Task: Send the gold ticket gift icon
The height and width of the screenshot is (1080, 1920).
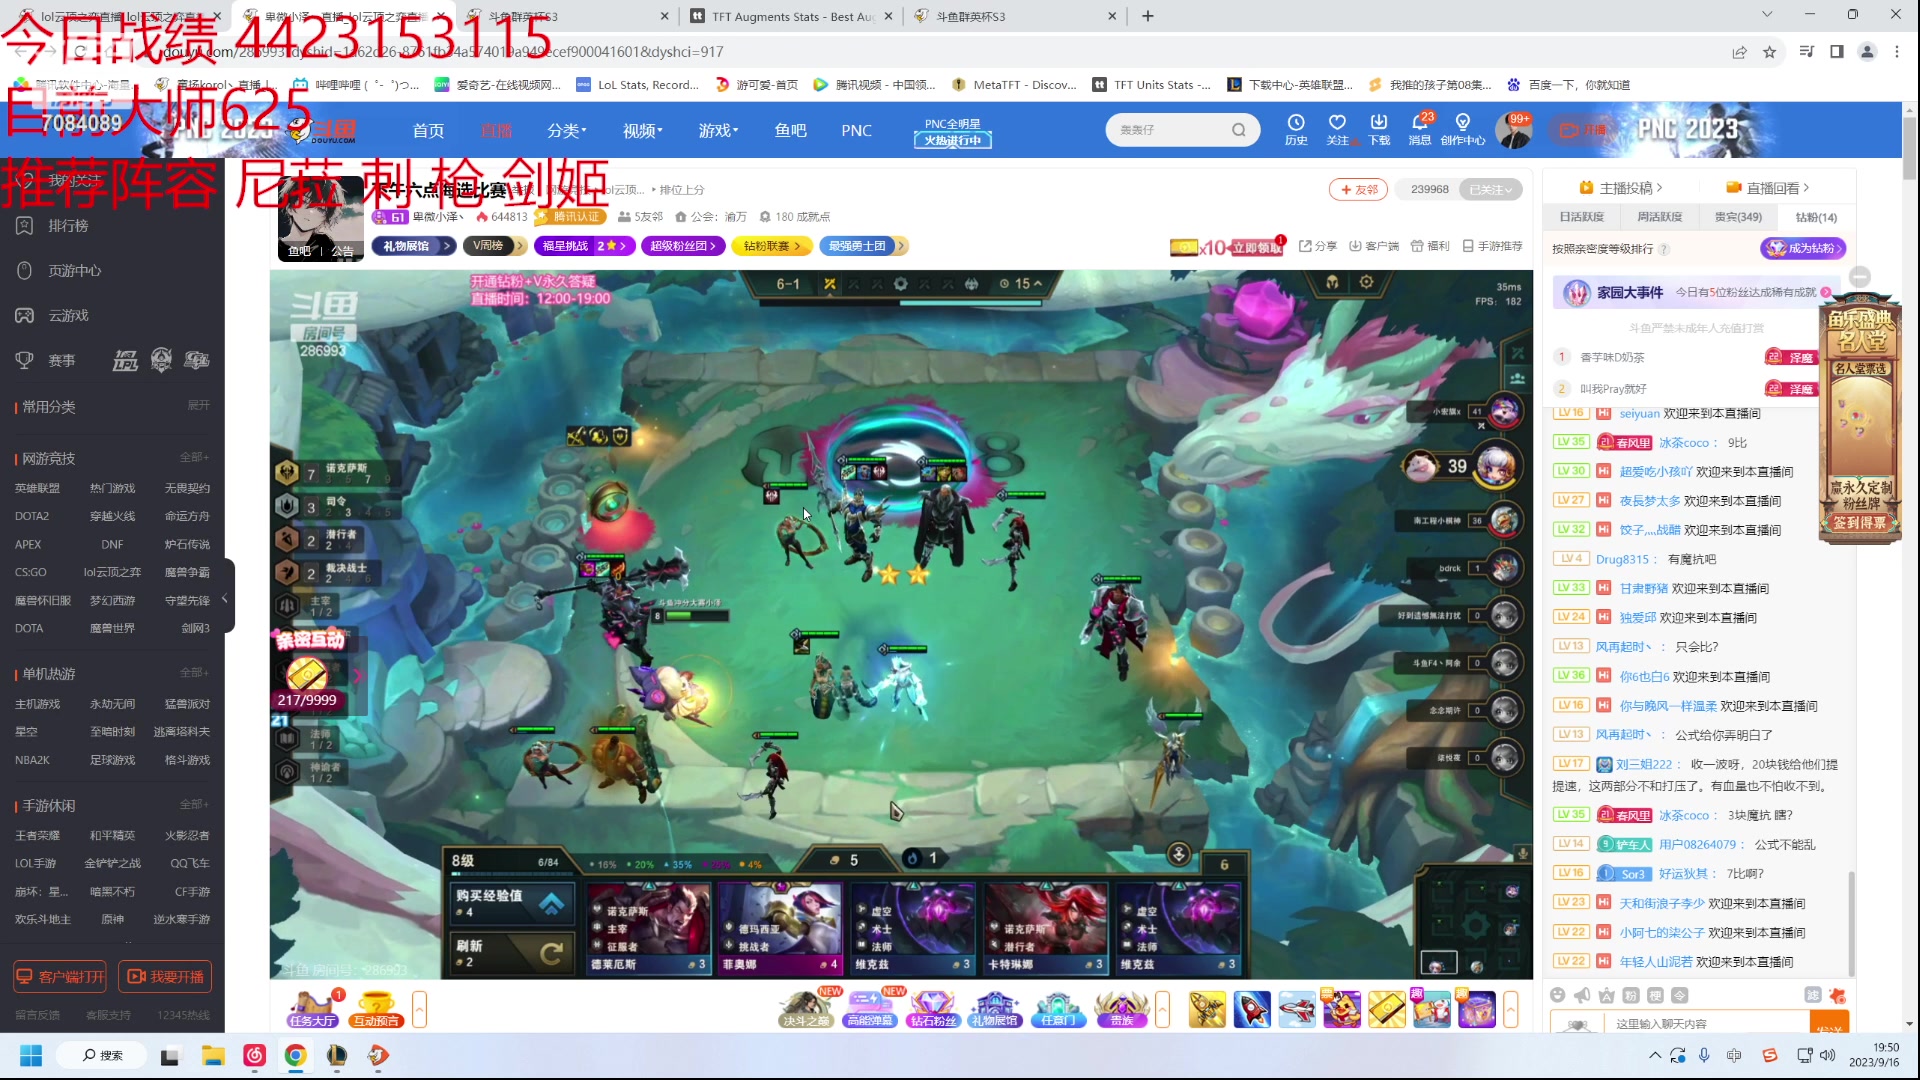Action: click(1387, 1009)
